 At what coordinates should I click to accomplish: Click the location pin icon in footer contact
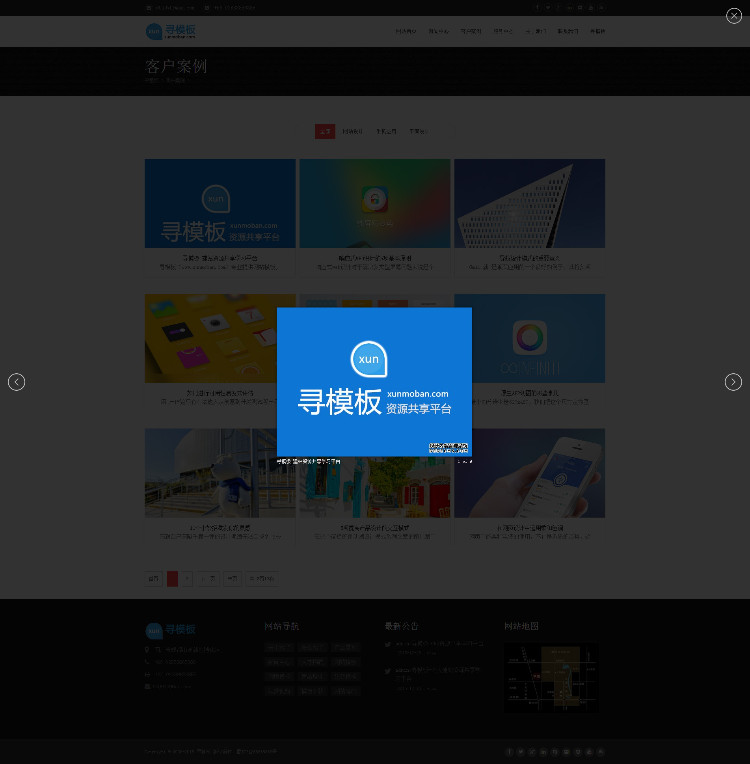coord(147,650)
